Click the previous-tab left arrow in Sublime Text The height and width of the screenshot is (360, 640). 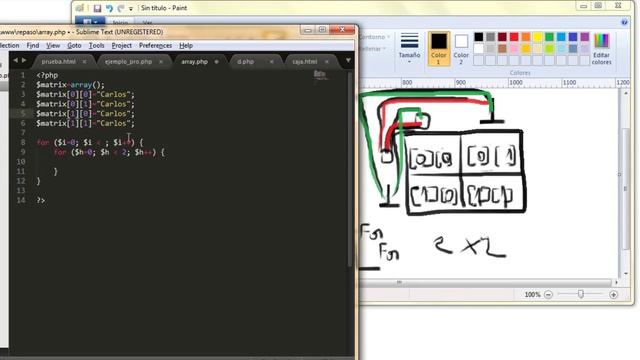16,60
